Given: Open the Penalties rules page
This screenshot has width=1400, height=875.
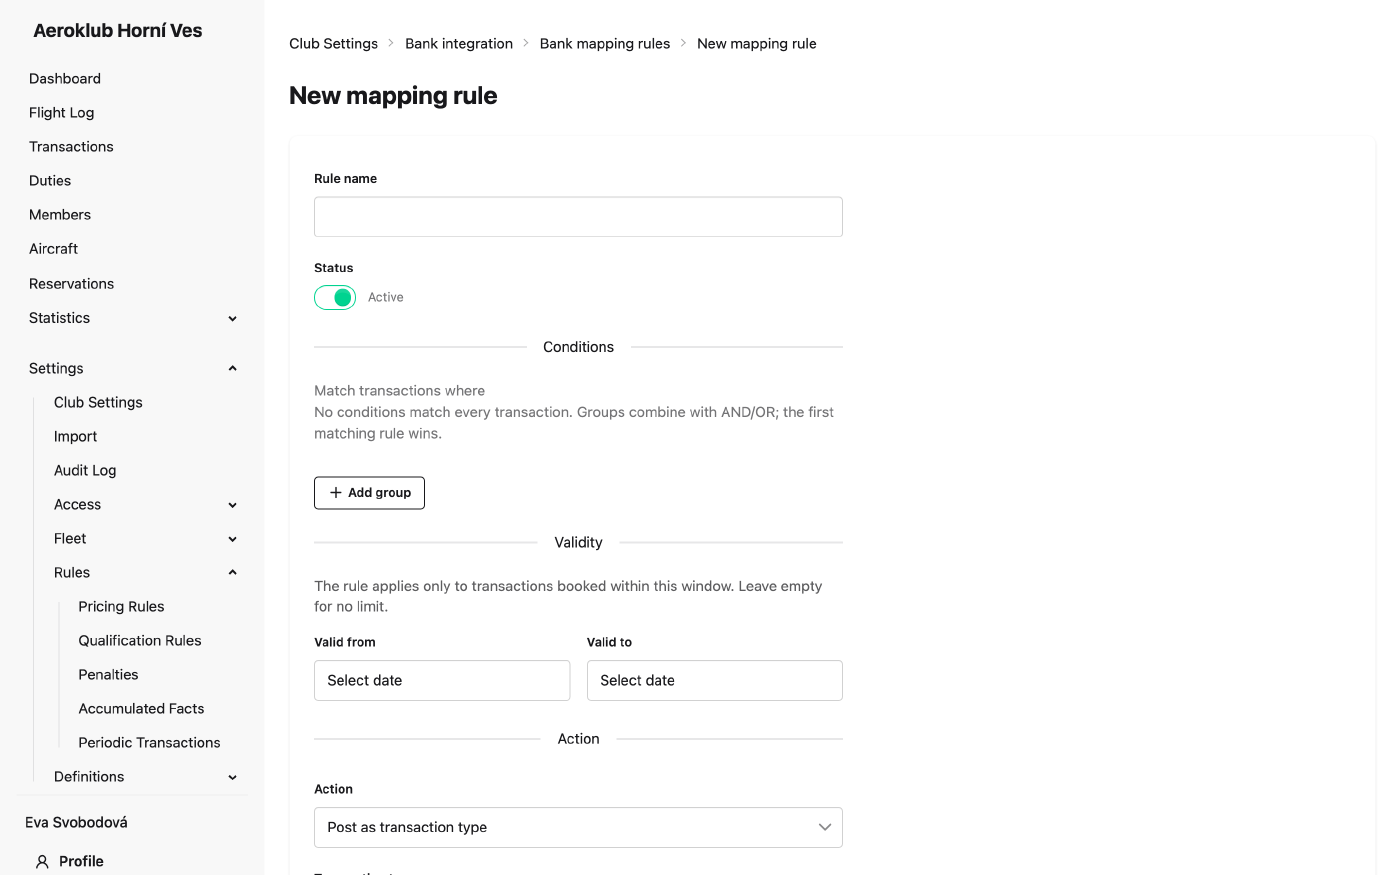Looking at the screenshot, I should click(x=108, y=674).
